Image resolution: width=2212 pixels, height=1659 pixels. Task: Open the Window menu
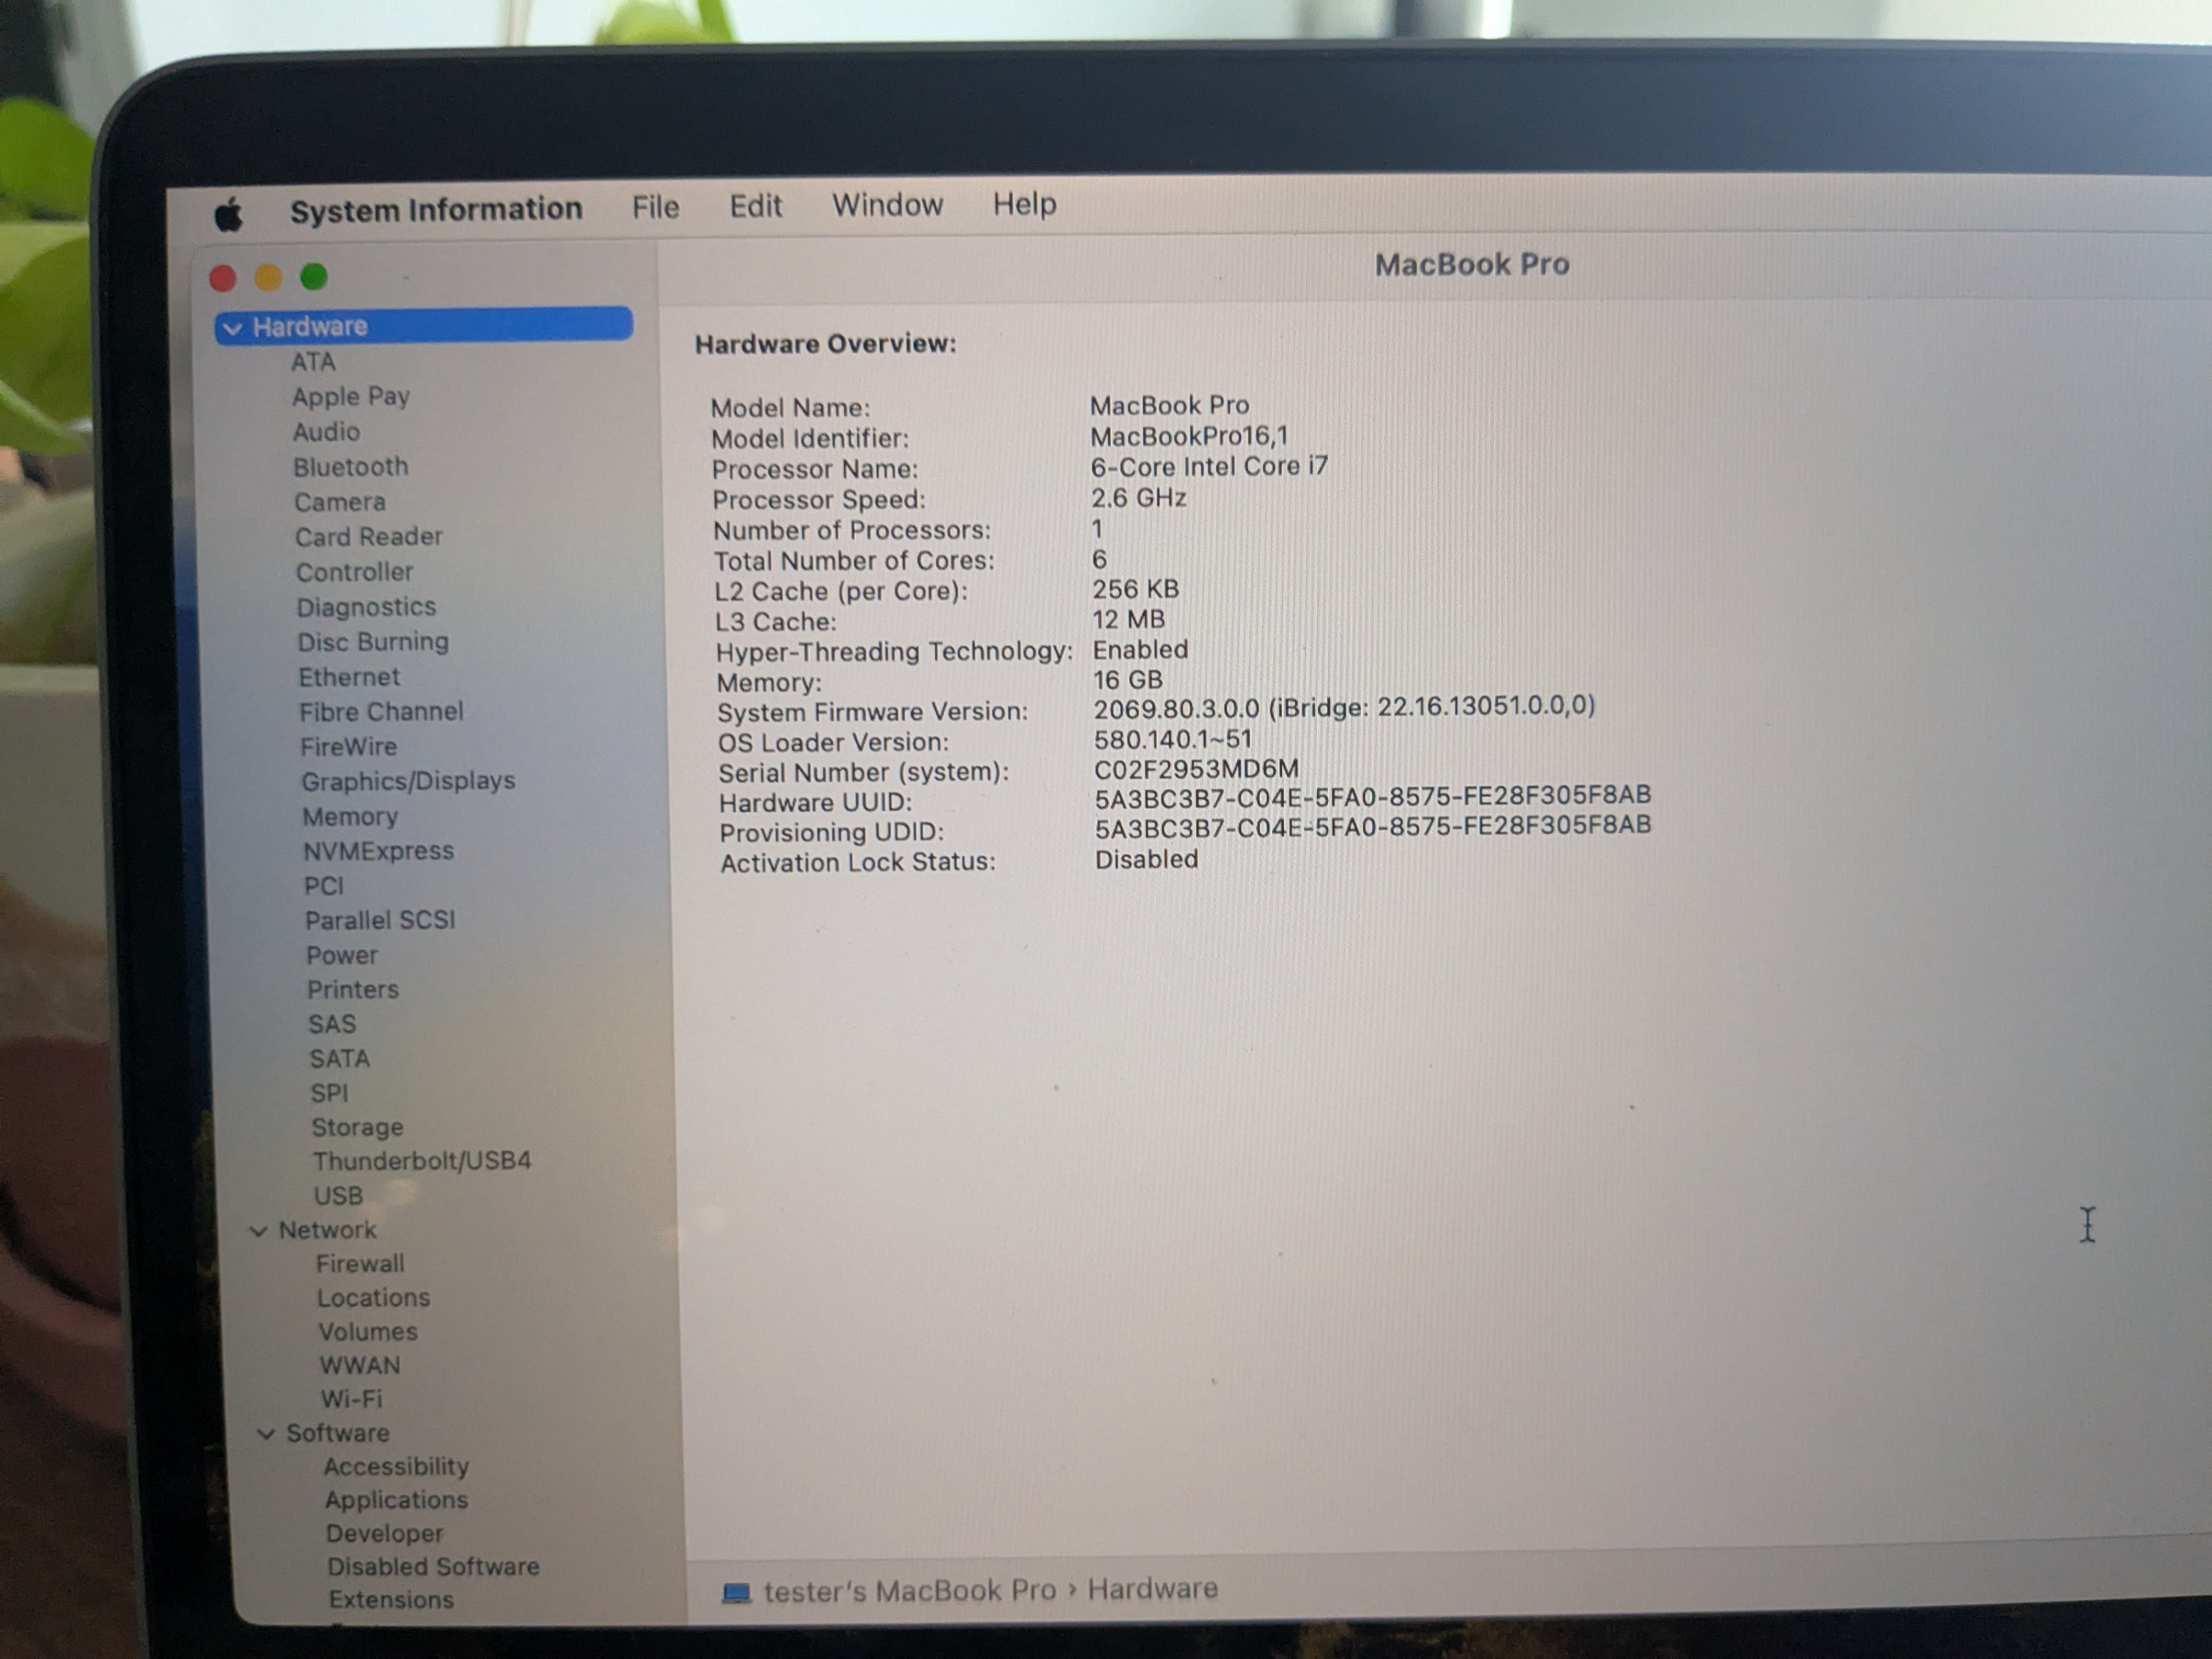click(887, 205)
